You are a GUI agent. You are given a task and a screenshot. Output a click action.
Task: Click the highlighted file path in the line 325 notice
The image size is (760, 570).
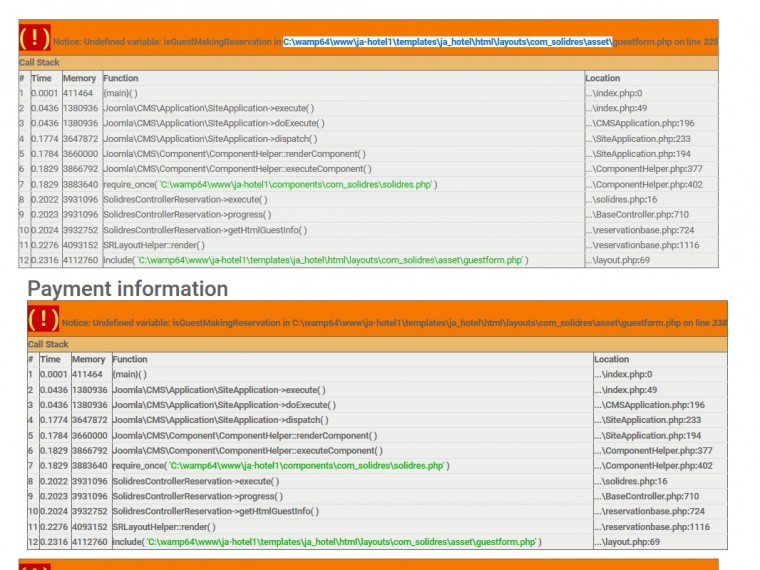point(448,42)
